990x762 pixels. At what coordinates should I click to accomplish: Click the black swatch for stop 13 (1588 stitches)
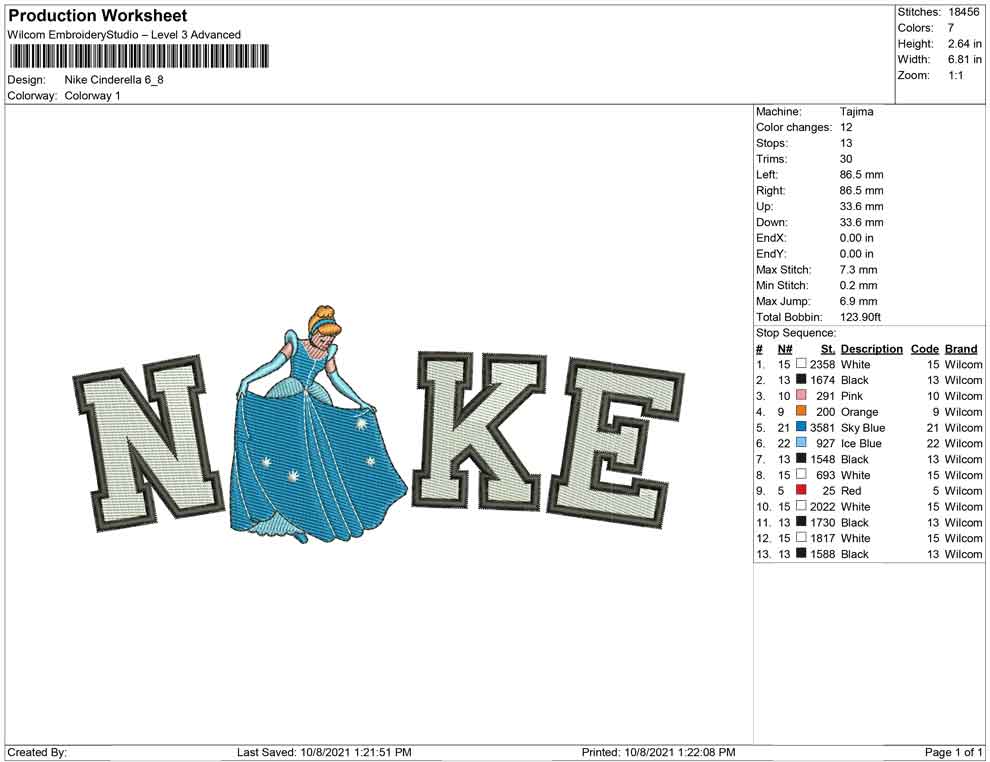tap(801, 553)
